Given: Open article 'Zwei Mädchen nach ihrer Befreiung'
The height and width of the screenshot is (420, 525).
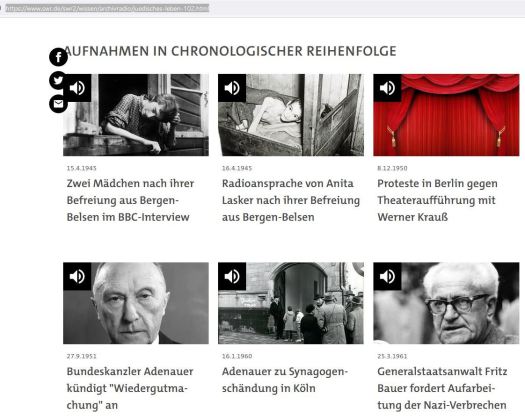Looking at the screenshot, I should click(130, 200).
